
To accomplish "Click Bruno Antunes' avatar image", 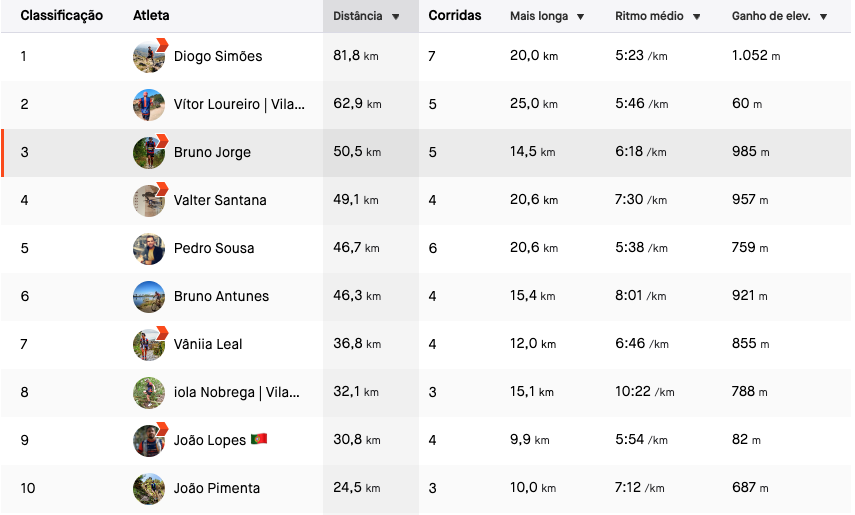I will (x=149, y=296).
